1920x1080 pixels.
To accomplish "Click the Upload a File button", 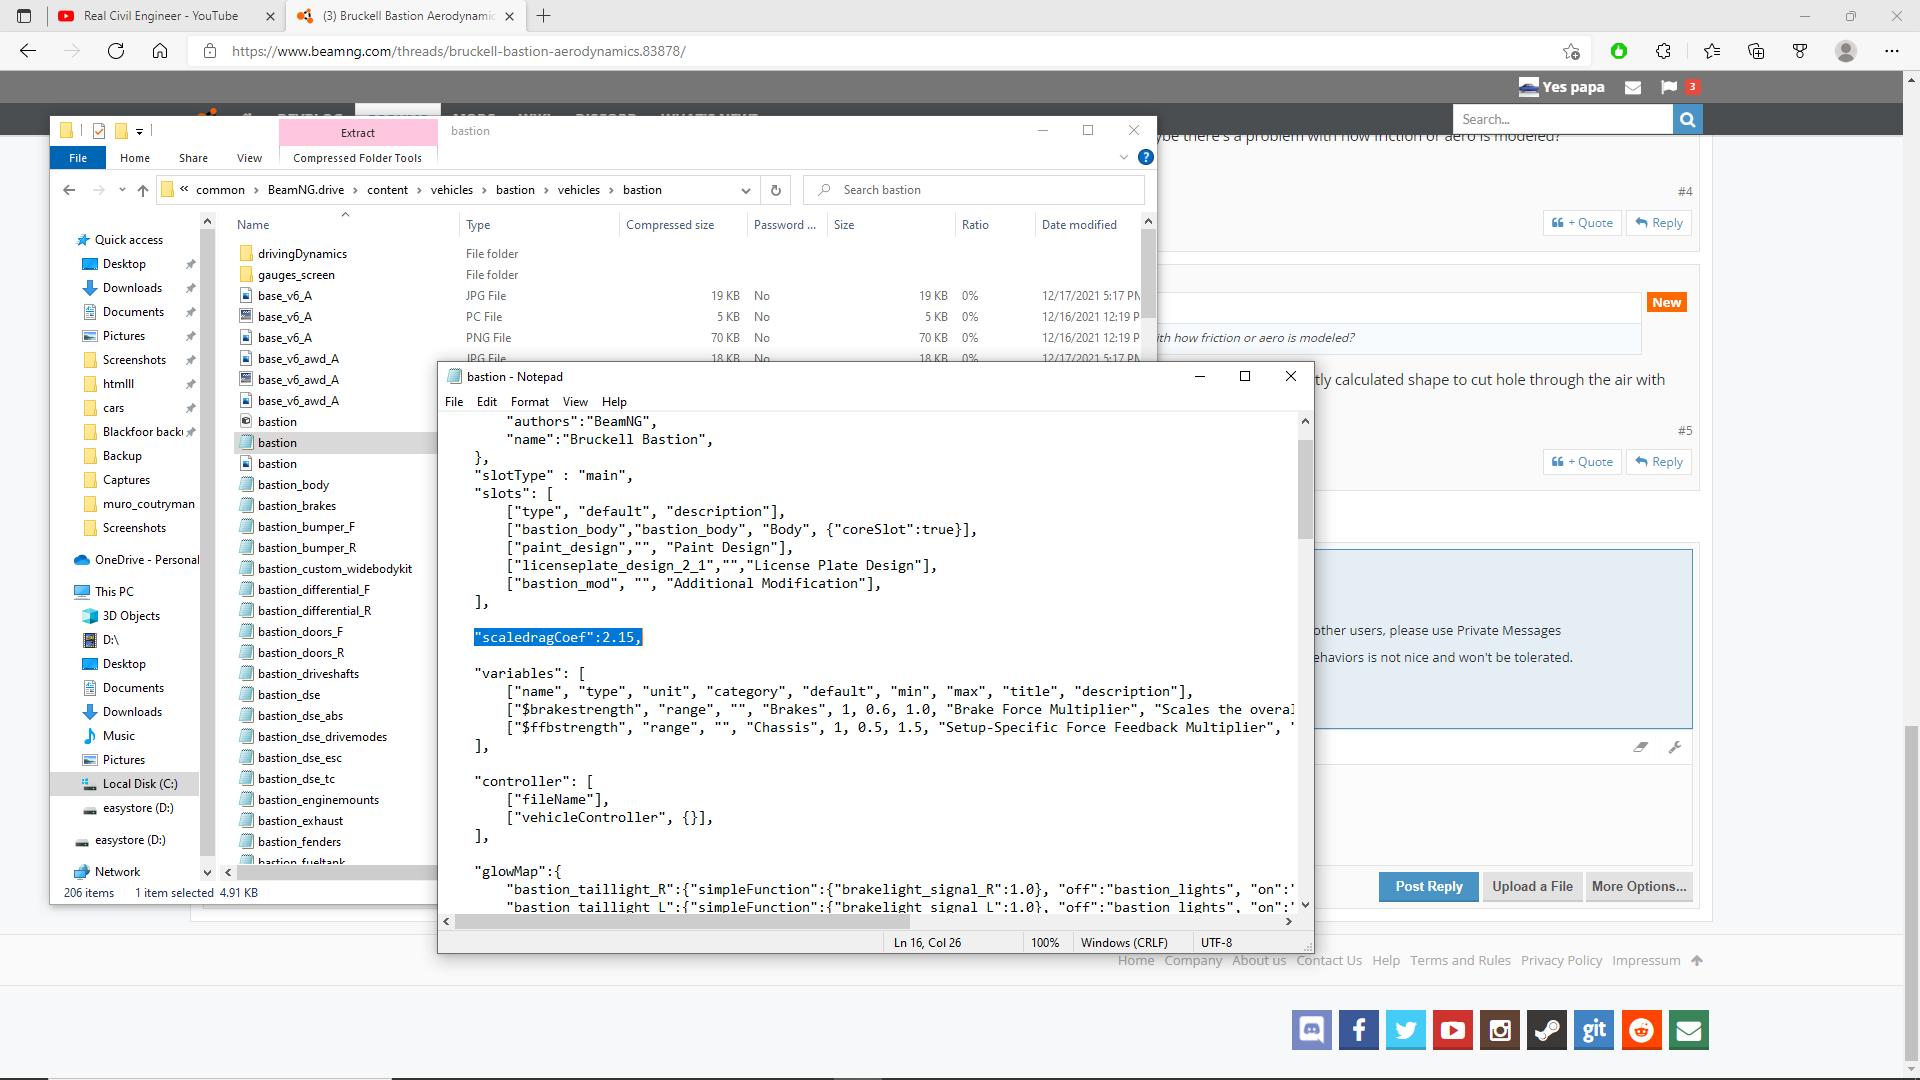I will [1532, 887].
